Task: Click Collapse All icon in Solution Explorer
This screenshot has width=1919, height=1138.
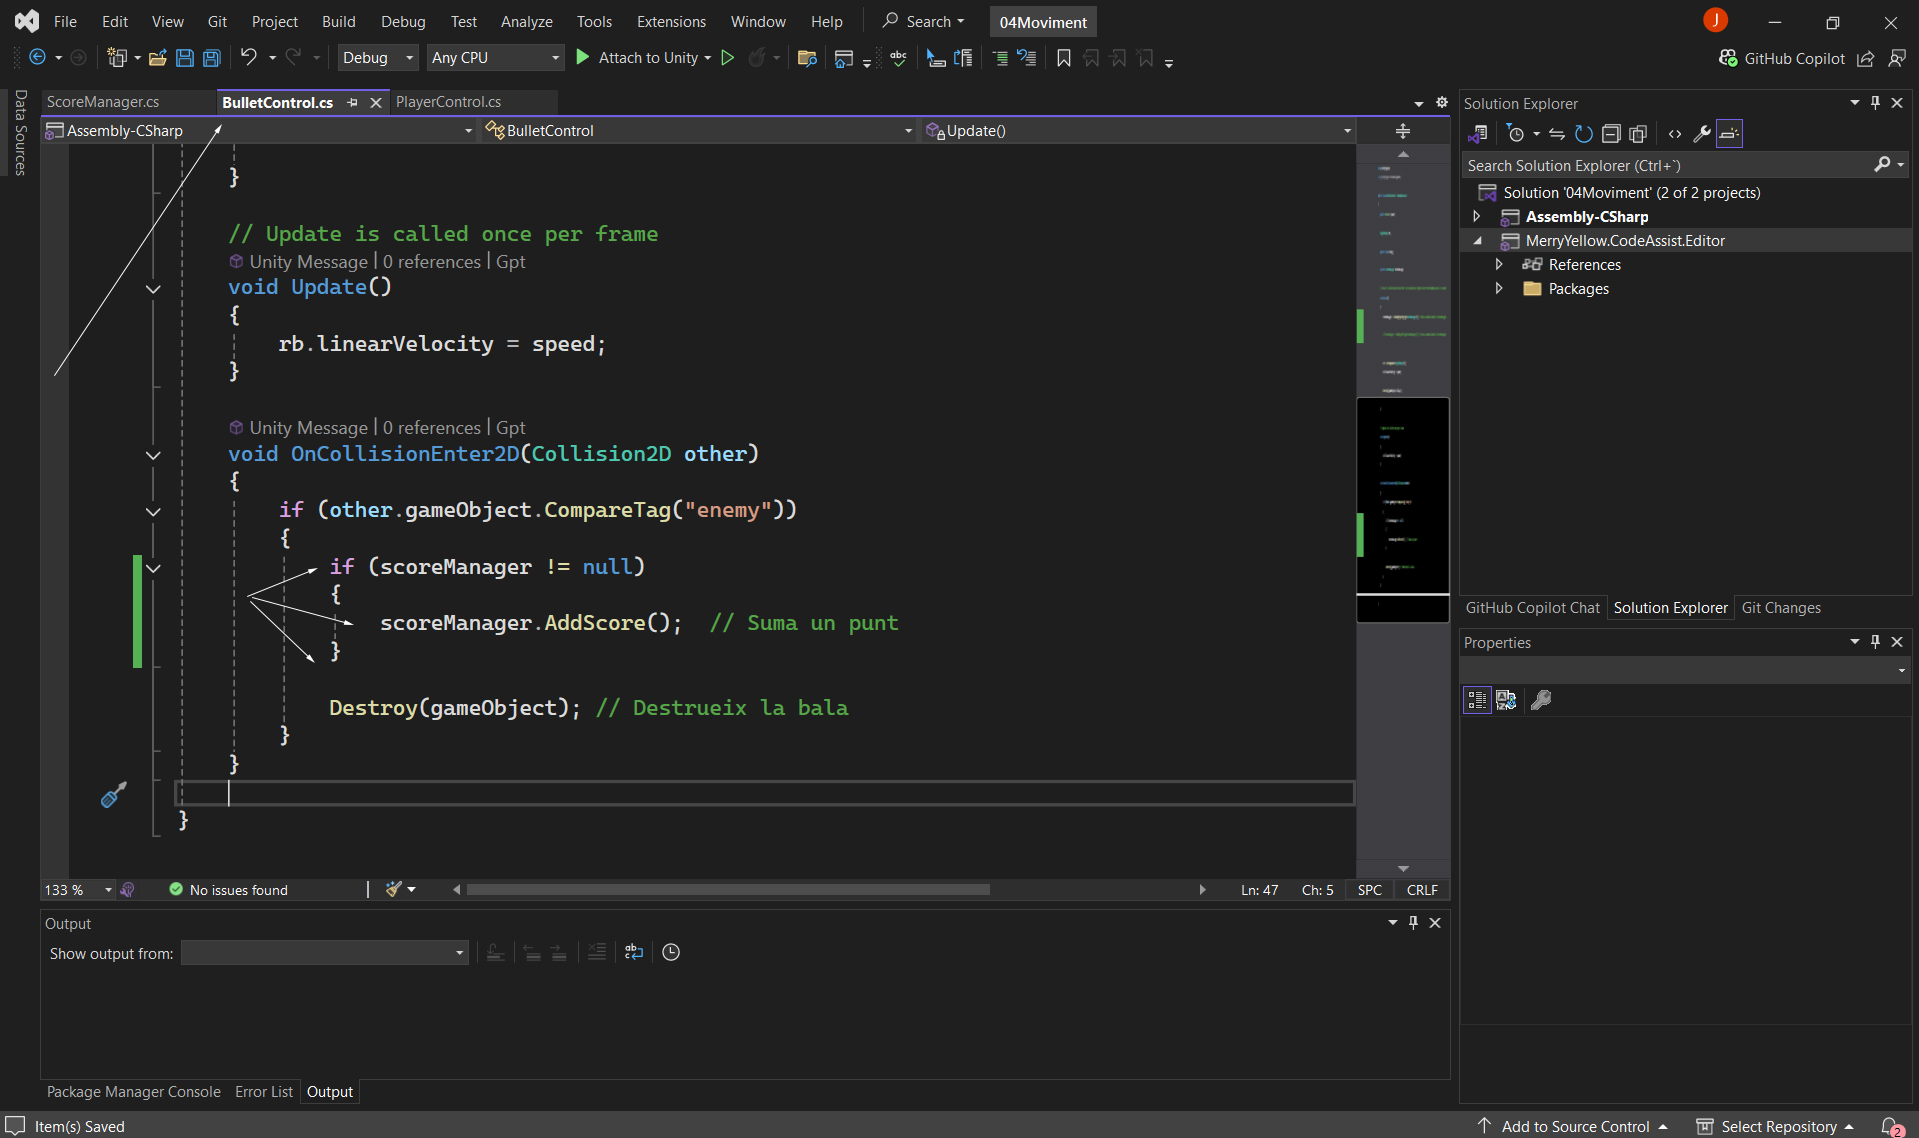Action: pyautogui.click(x=1610, y=134)
